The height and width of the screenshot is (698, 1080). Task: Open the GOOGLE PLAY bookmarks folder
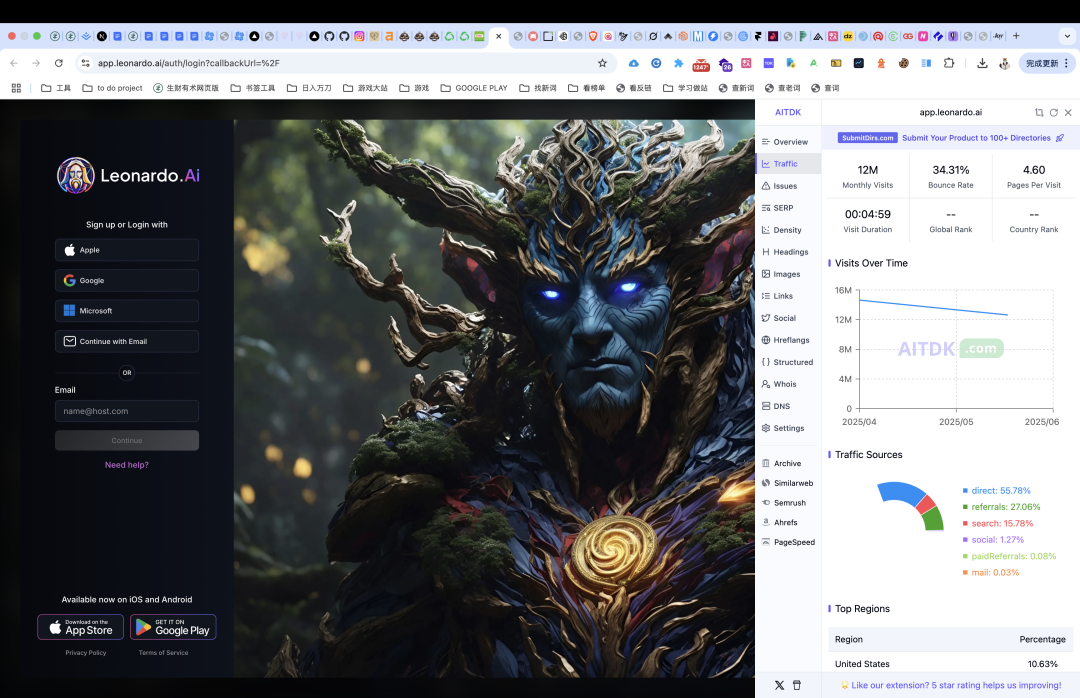[474, 88]
